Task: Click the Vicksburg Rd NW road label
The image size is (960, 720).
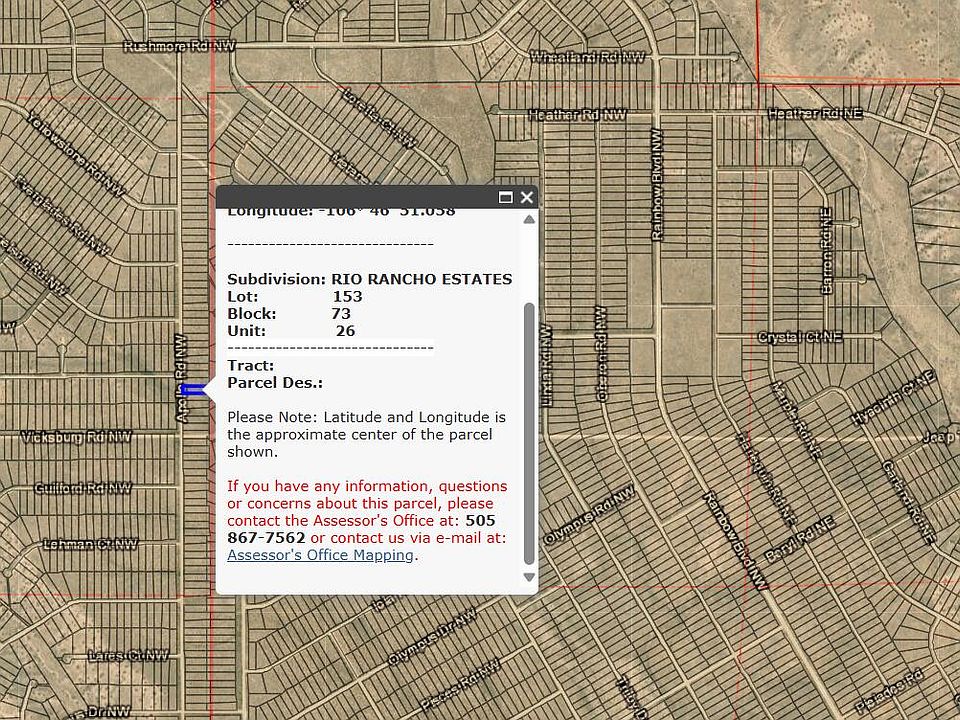Action: click(77, 437)
